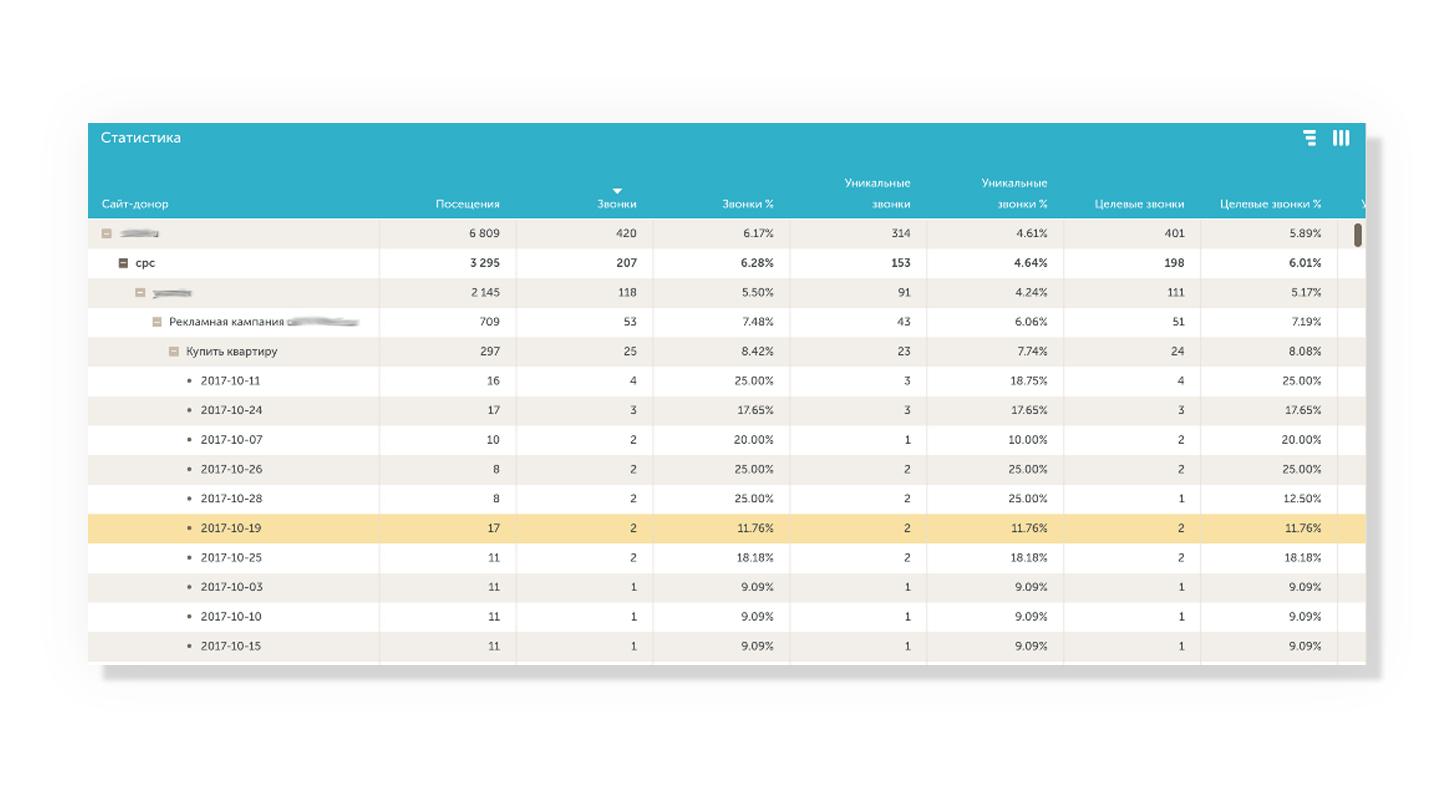Collapse the Купить квартиру group
1455x788 pixels.
pos(174,352)
